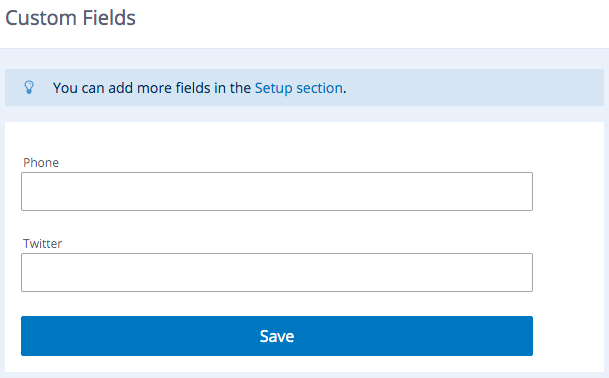Click the word Fields in the page title
609x378 pixels.
[109, 18]
